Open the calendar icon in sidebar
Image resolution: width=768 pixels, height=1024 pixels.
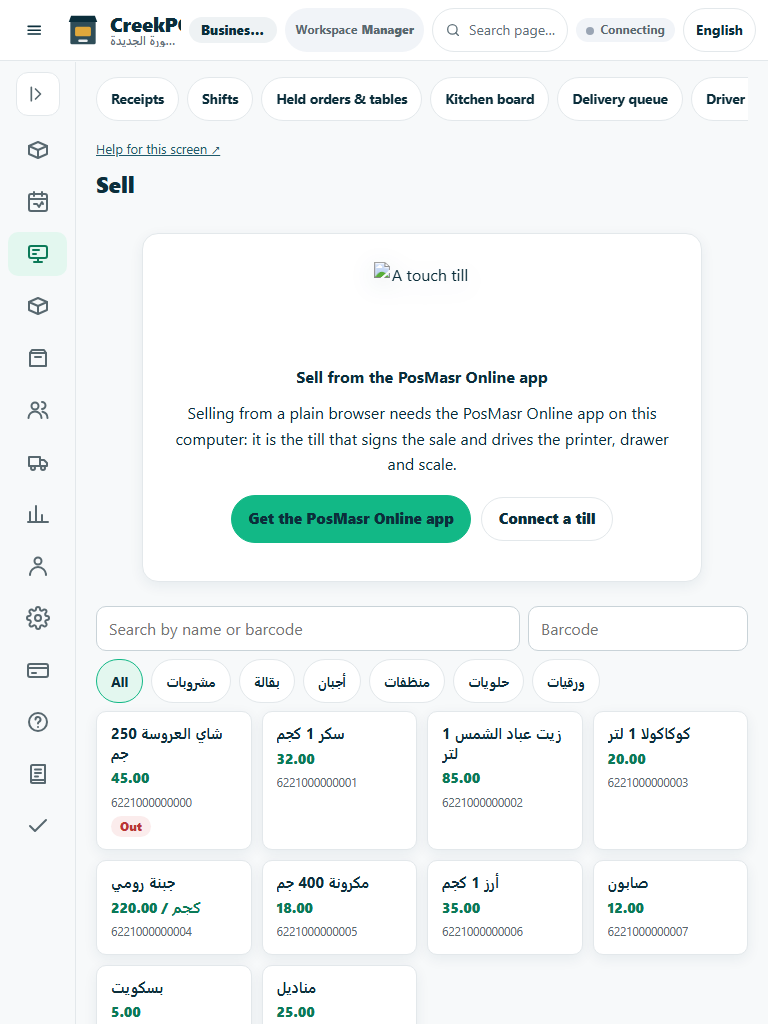pyautogui.click(x=38, y=202)
